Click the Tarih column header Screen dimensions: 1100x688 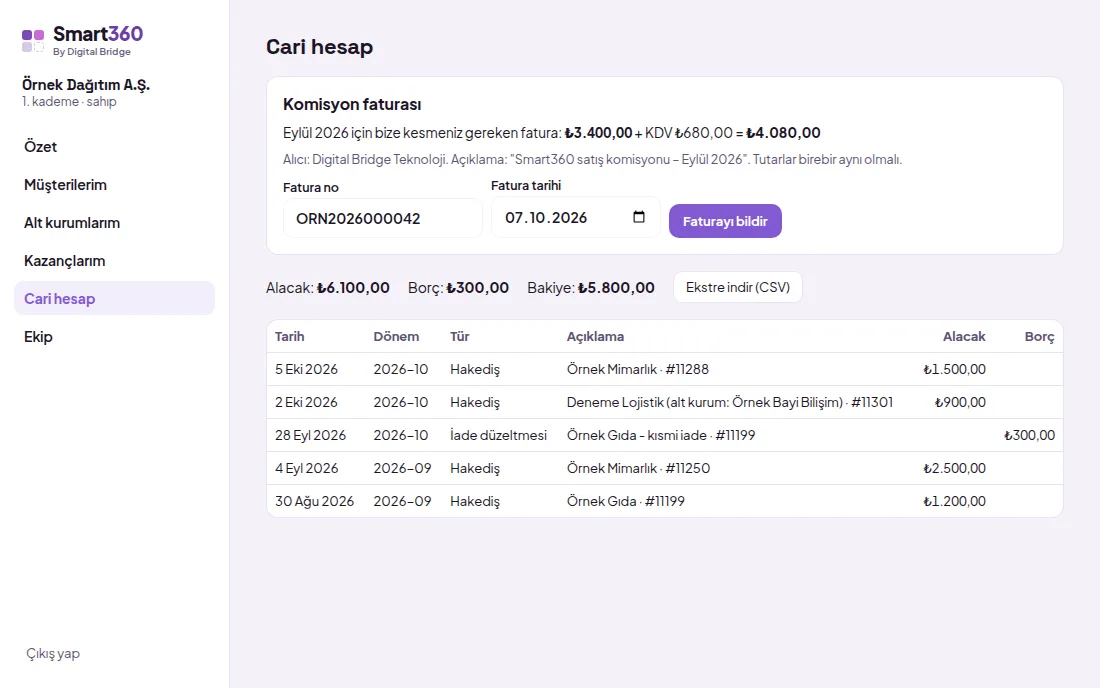coord(290,336)
